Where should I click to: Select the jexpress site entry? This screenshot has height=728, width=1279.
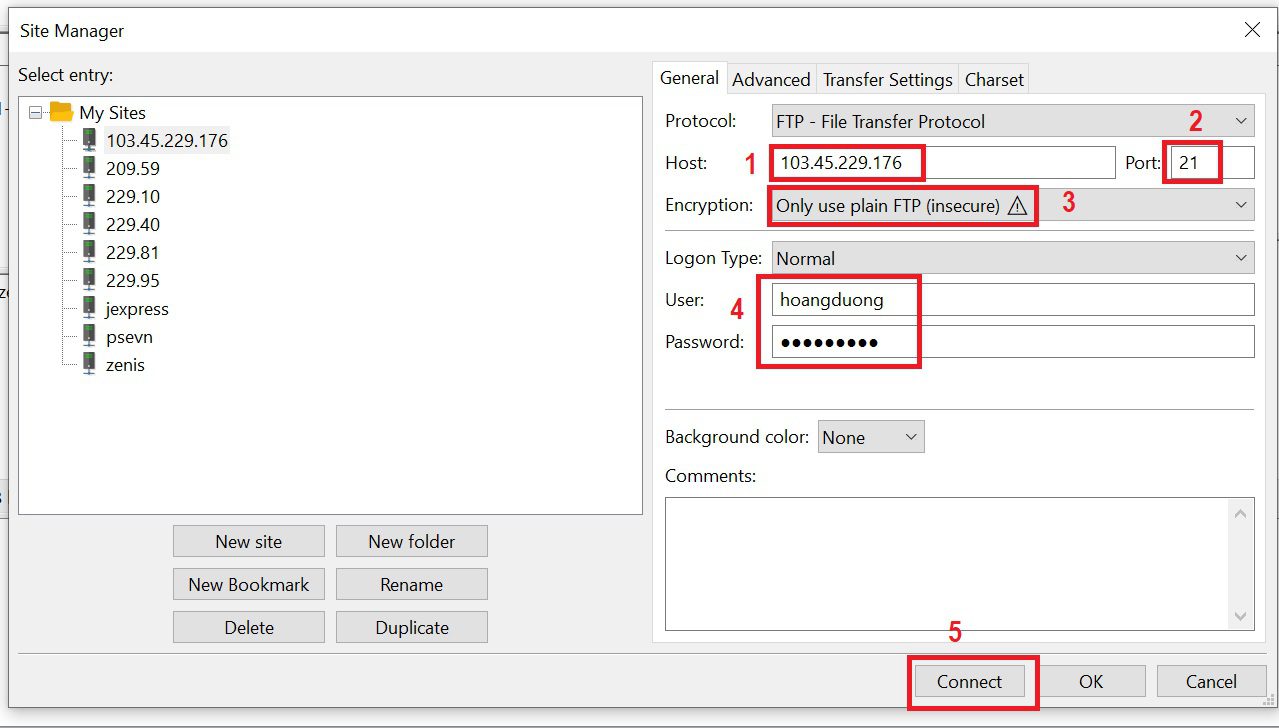pos(137,308)
